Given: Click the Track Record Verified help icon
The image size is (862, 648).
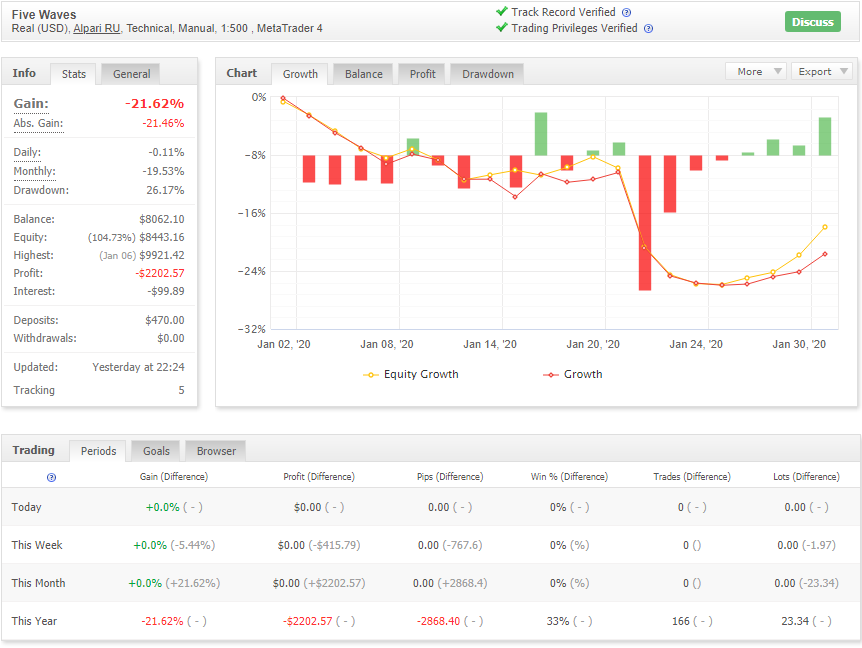Looking at the screenshot, I should pyautogui.click(x=626, y=12).
